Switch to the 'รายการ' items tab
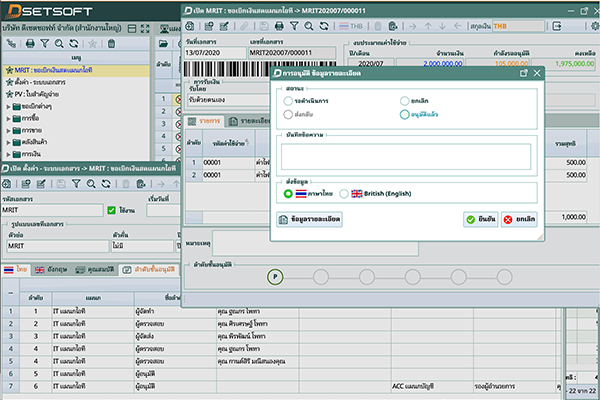The height and width of the screenshot is (400, 600). 210,121
